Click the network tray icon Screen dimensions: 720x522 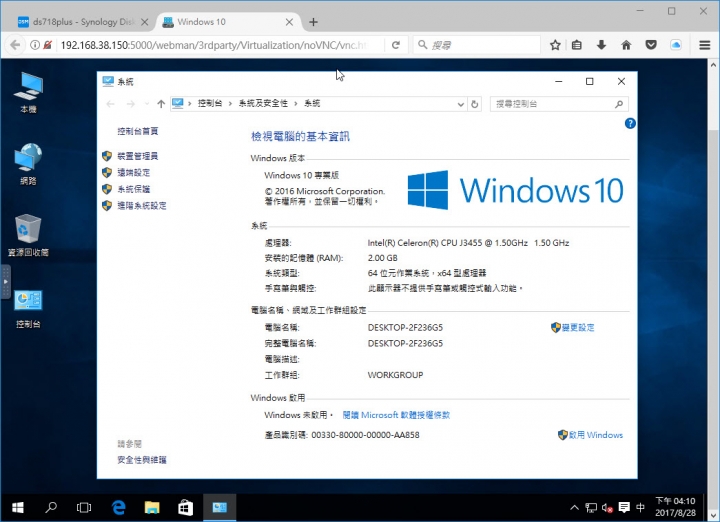pyautogui.click(x=591, y=507)
